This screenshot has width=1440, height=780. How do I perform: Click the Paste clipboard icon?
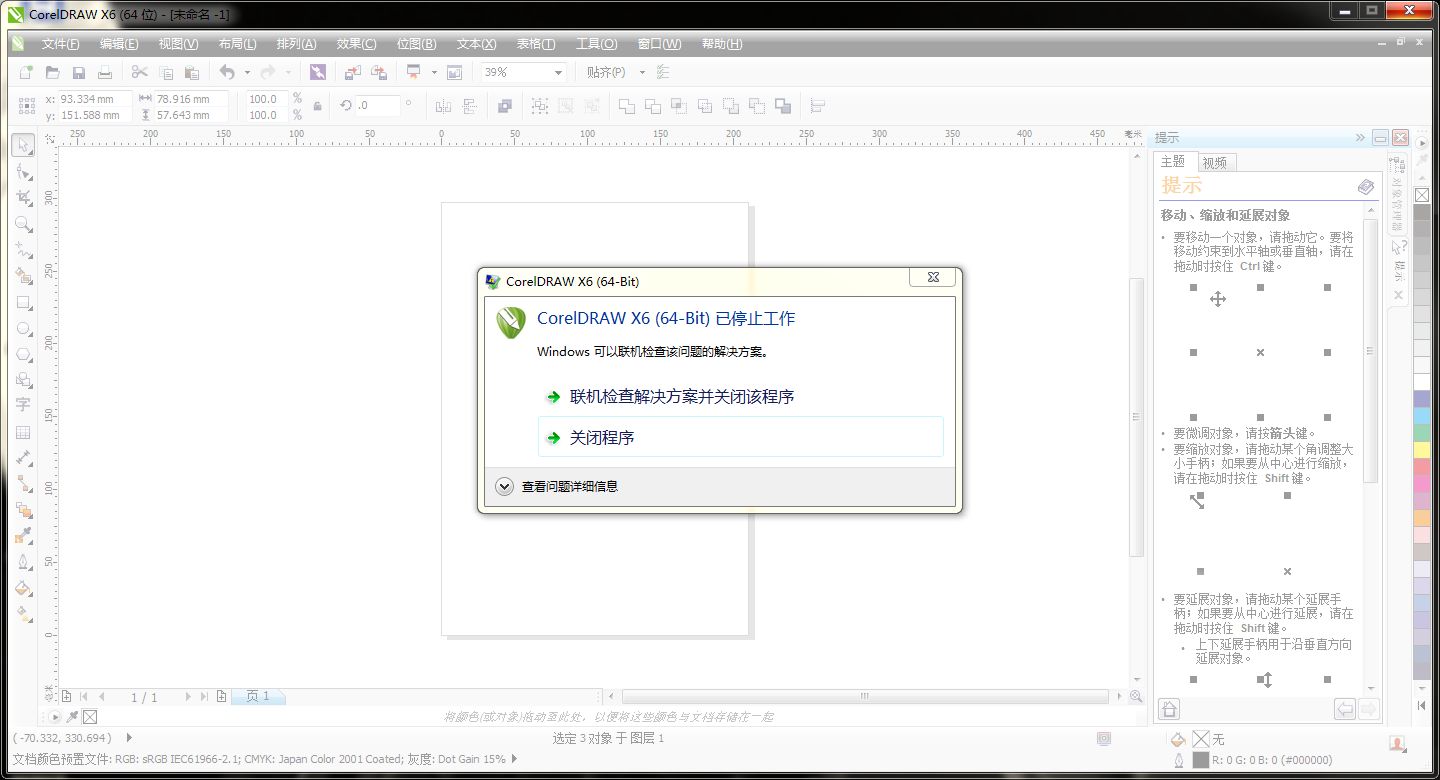pos(192,72)
